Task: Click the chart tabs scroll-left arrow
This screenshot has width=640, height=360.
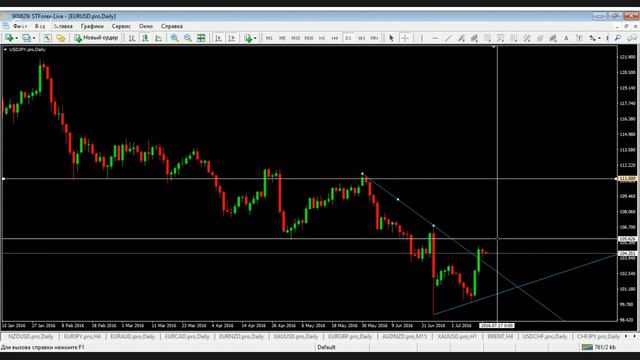Action: click(x=627, y=336)
